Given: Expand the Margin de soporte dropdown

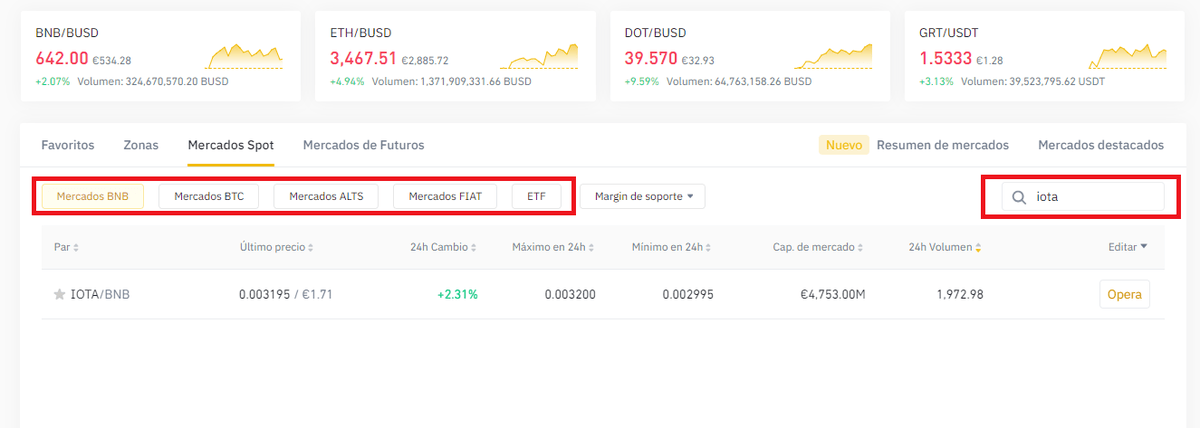Looking at the screenshot, I should (643, 196).
